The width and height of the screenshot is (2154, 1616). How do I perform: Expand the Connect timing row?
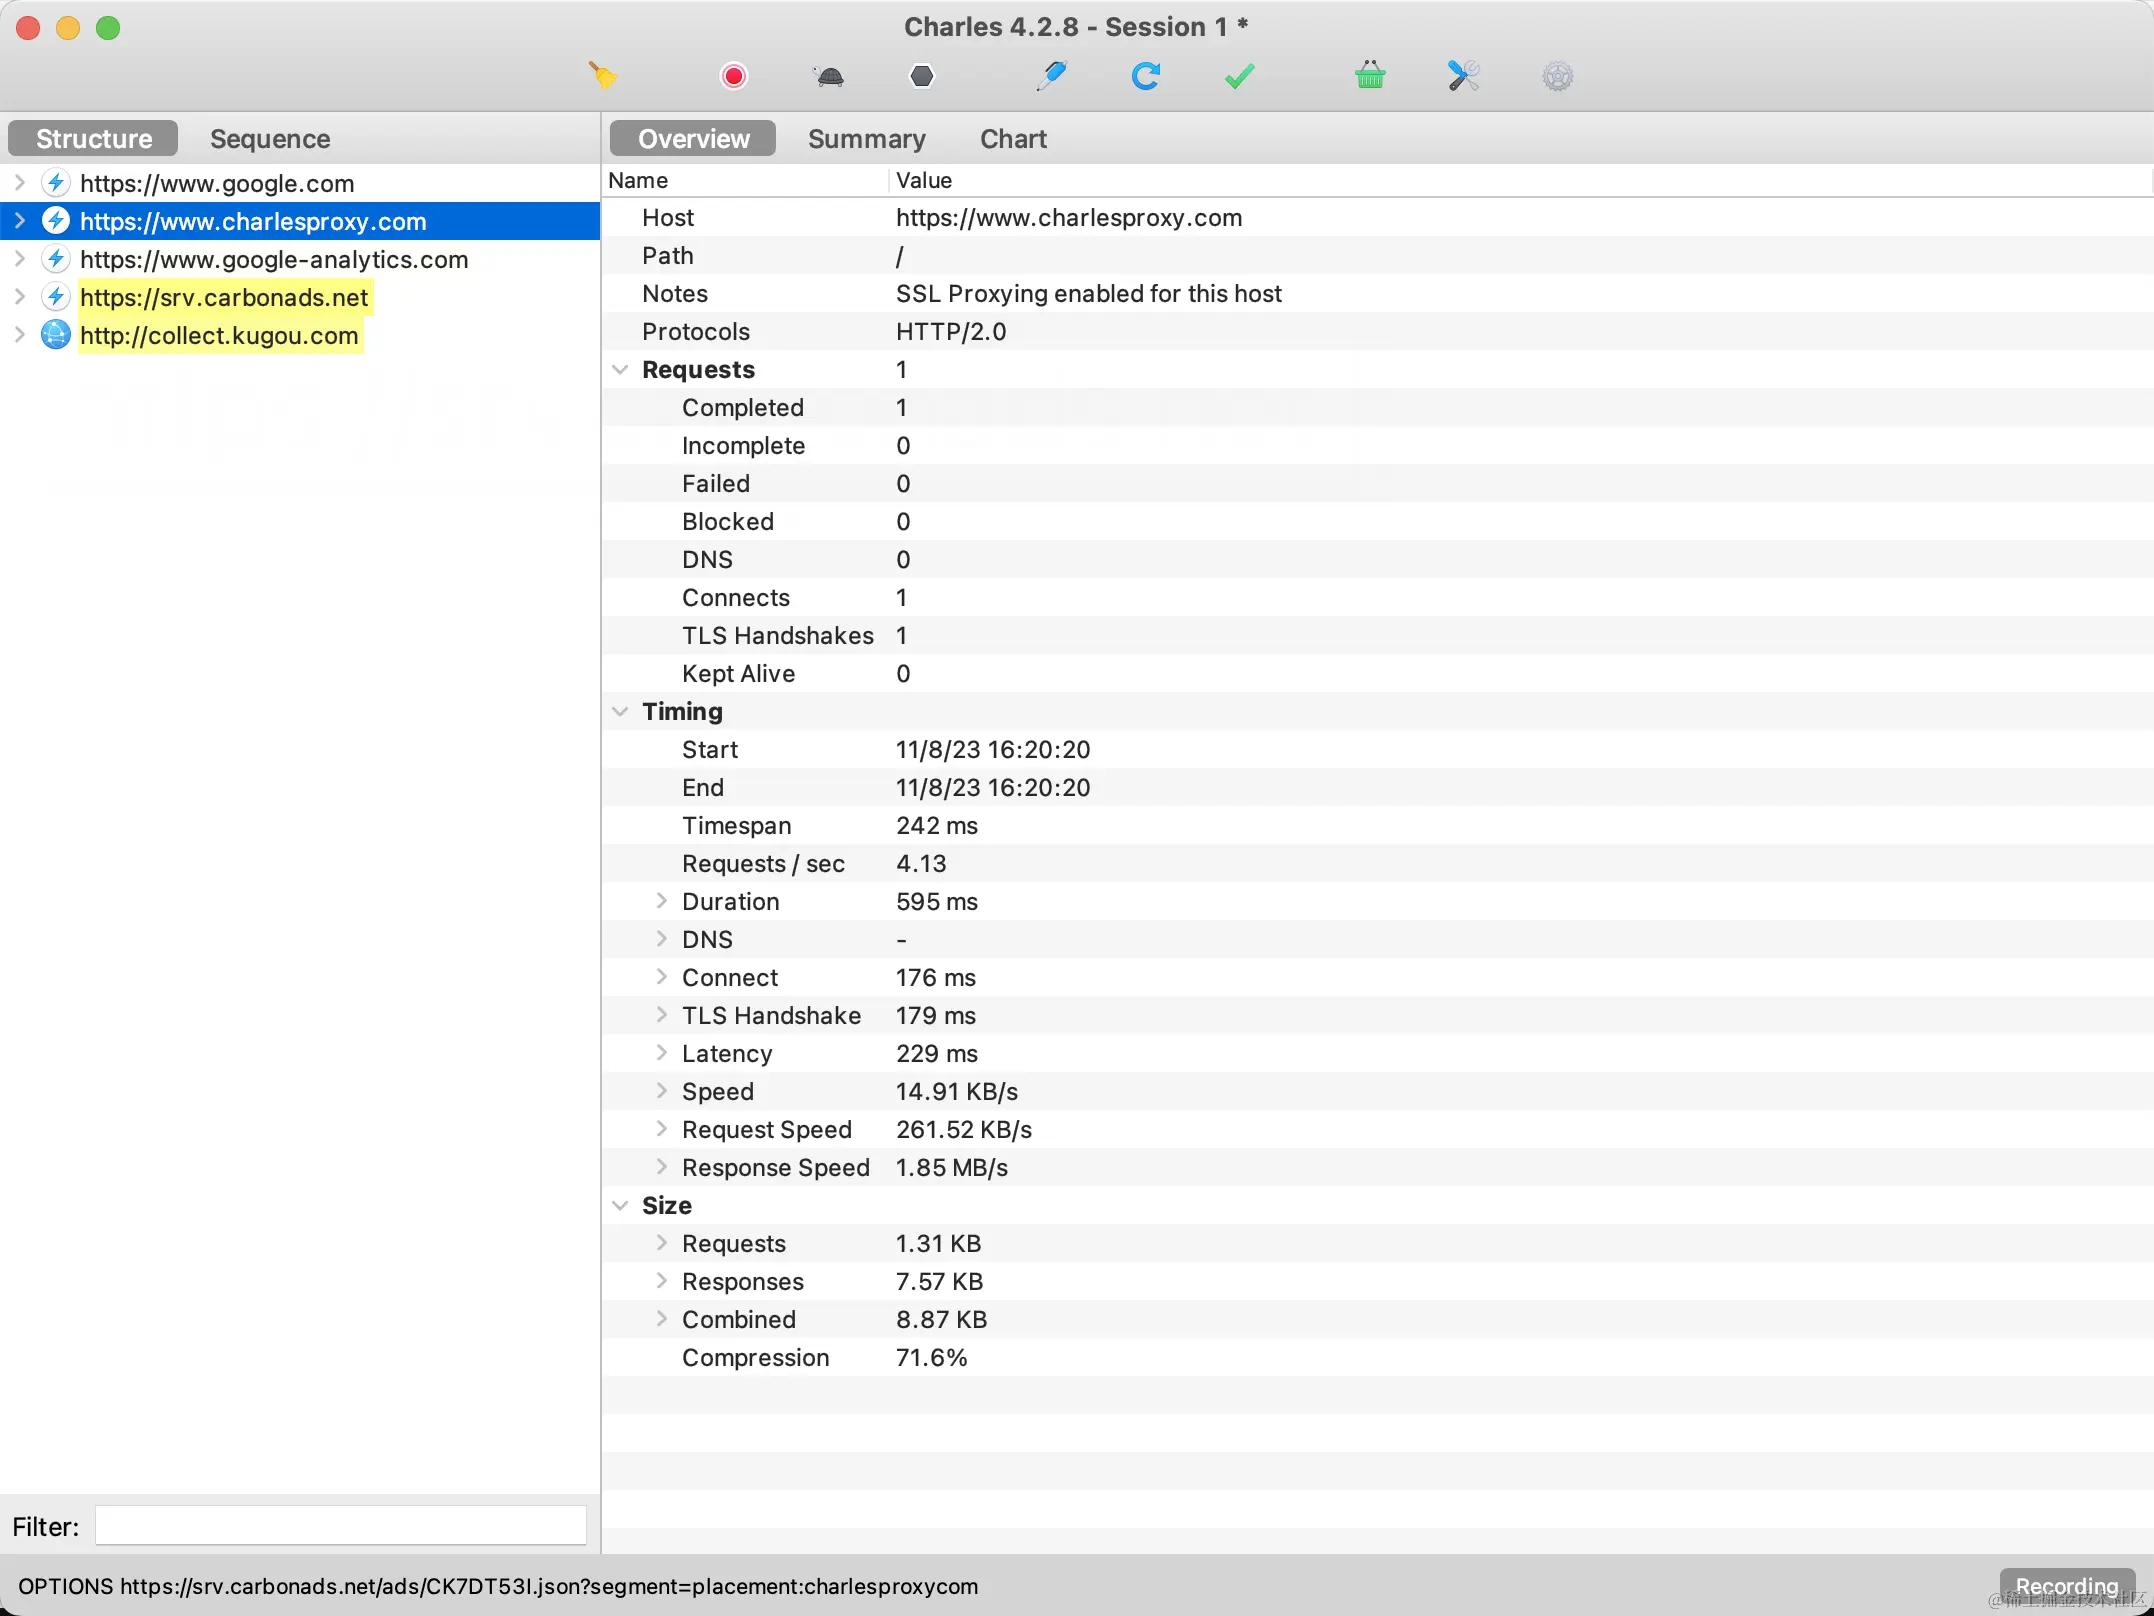pos(661,977)
